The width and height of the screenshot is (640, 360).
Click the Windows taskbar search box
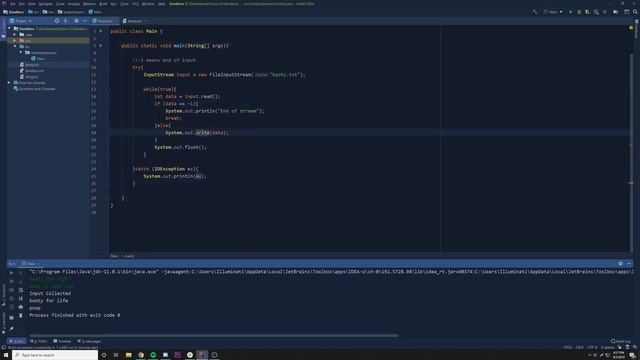coord(55,355)
